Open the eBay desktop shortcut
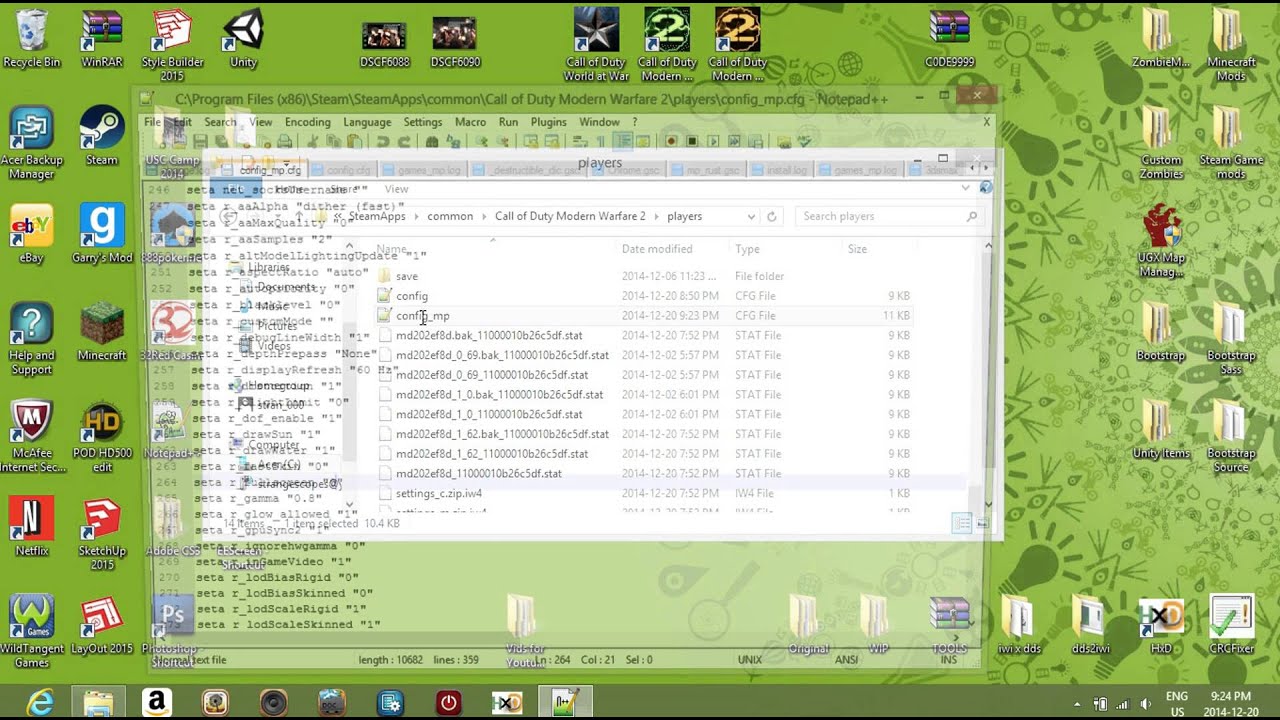The height and width of the screenshot is (720, 1280). tap(32, 234)
